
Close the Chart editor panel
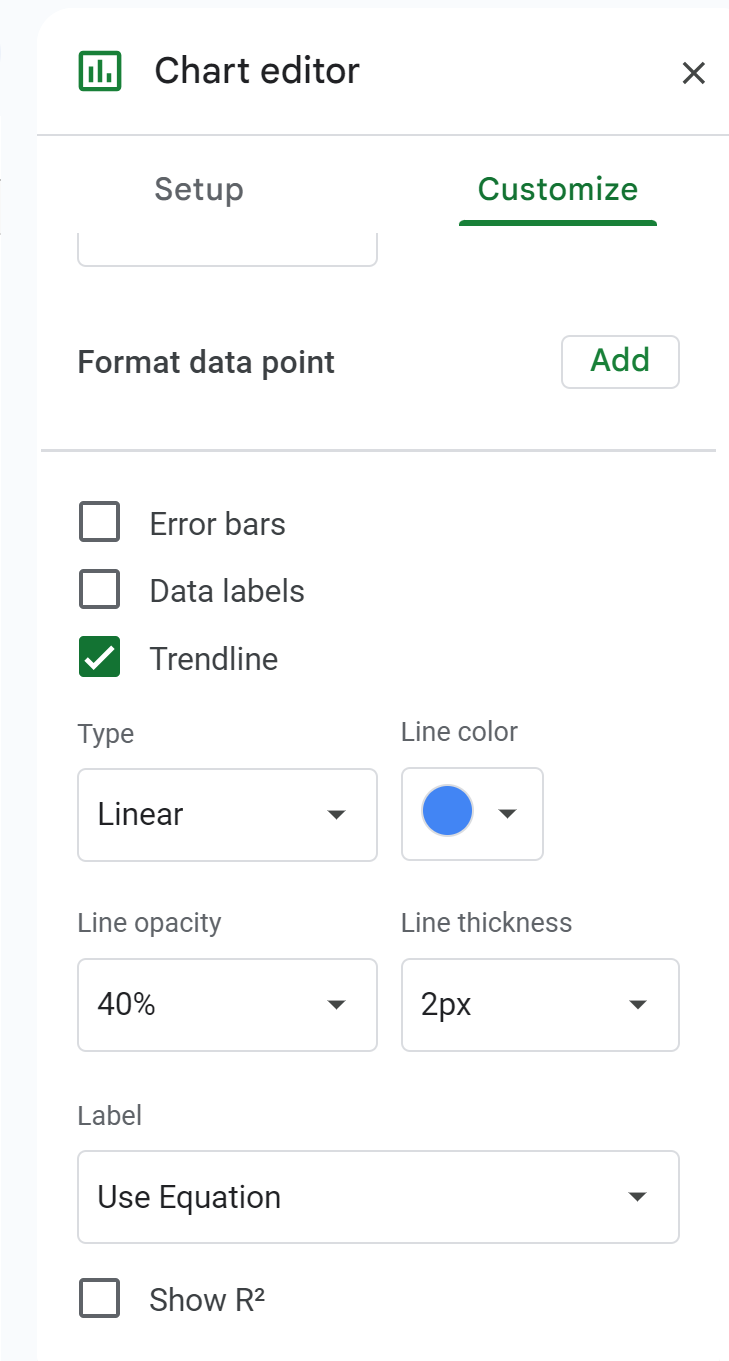[694, 72]
